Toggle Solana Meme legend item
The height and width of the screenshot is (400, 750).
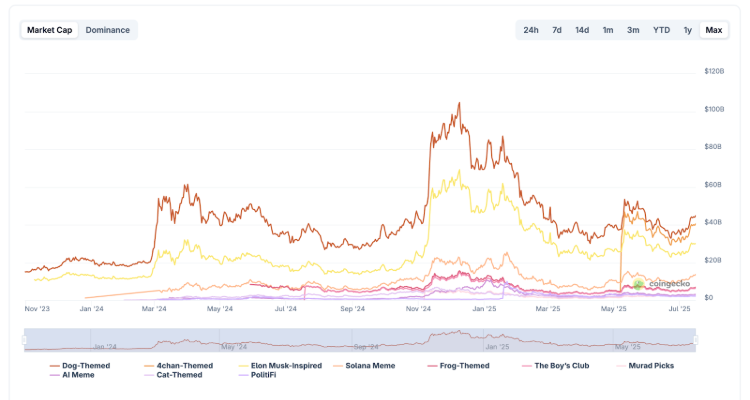pyautogui.click(x=371, y=366)
